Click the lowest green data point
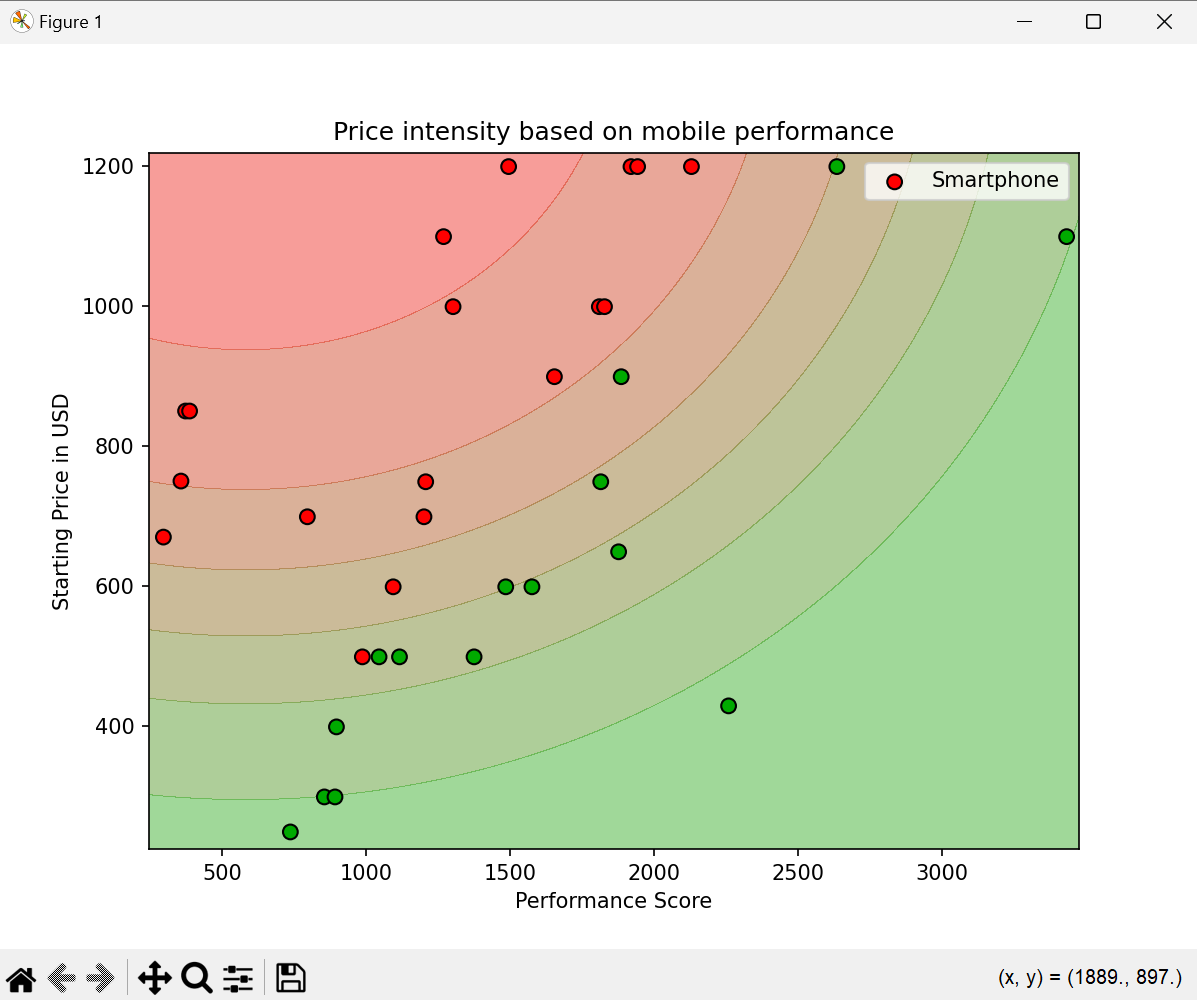Image resolution: width=1197 pixels, height=1000 pixels. (x=290, y=832)
